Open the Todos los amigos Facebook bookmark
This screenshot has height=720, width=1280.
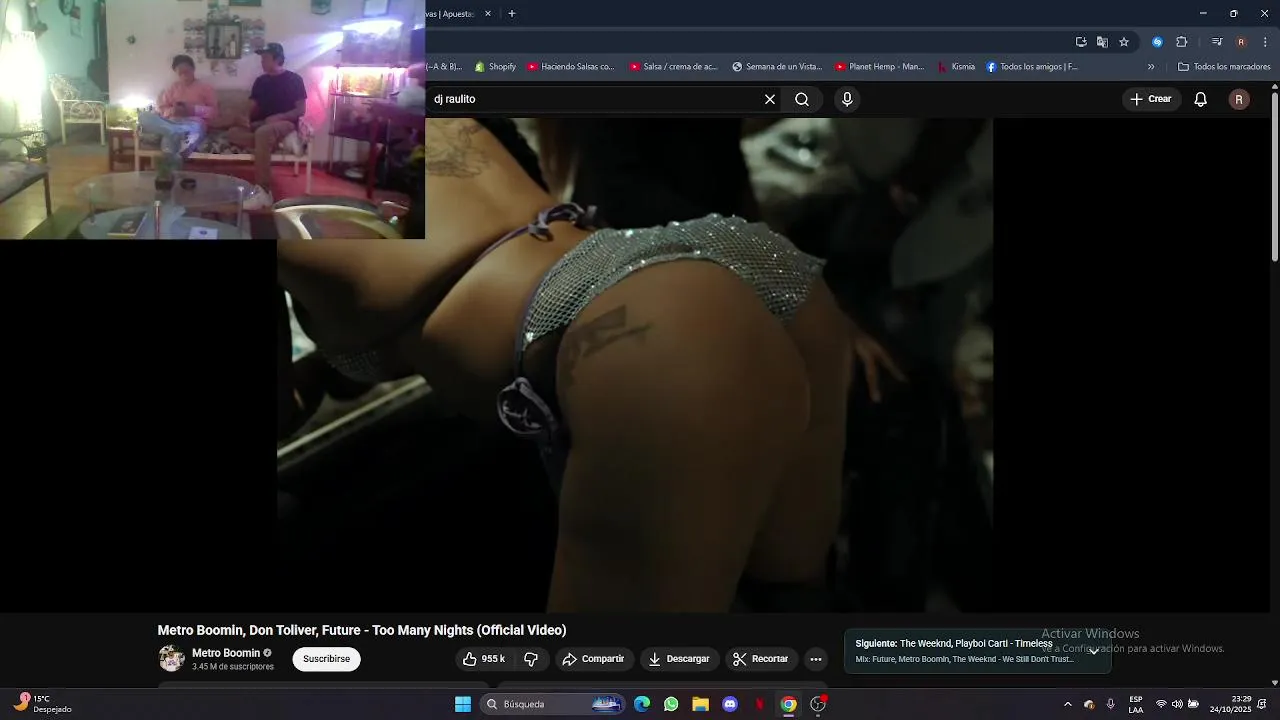pyautogui.click(x=1033, y=67)
